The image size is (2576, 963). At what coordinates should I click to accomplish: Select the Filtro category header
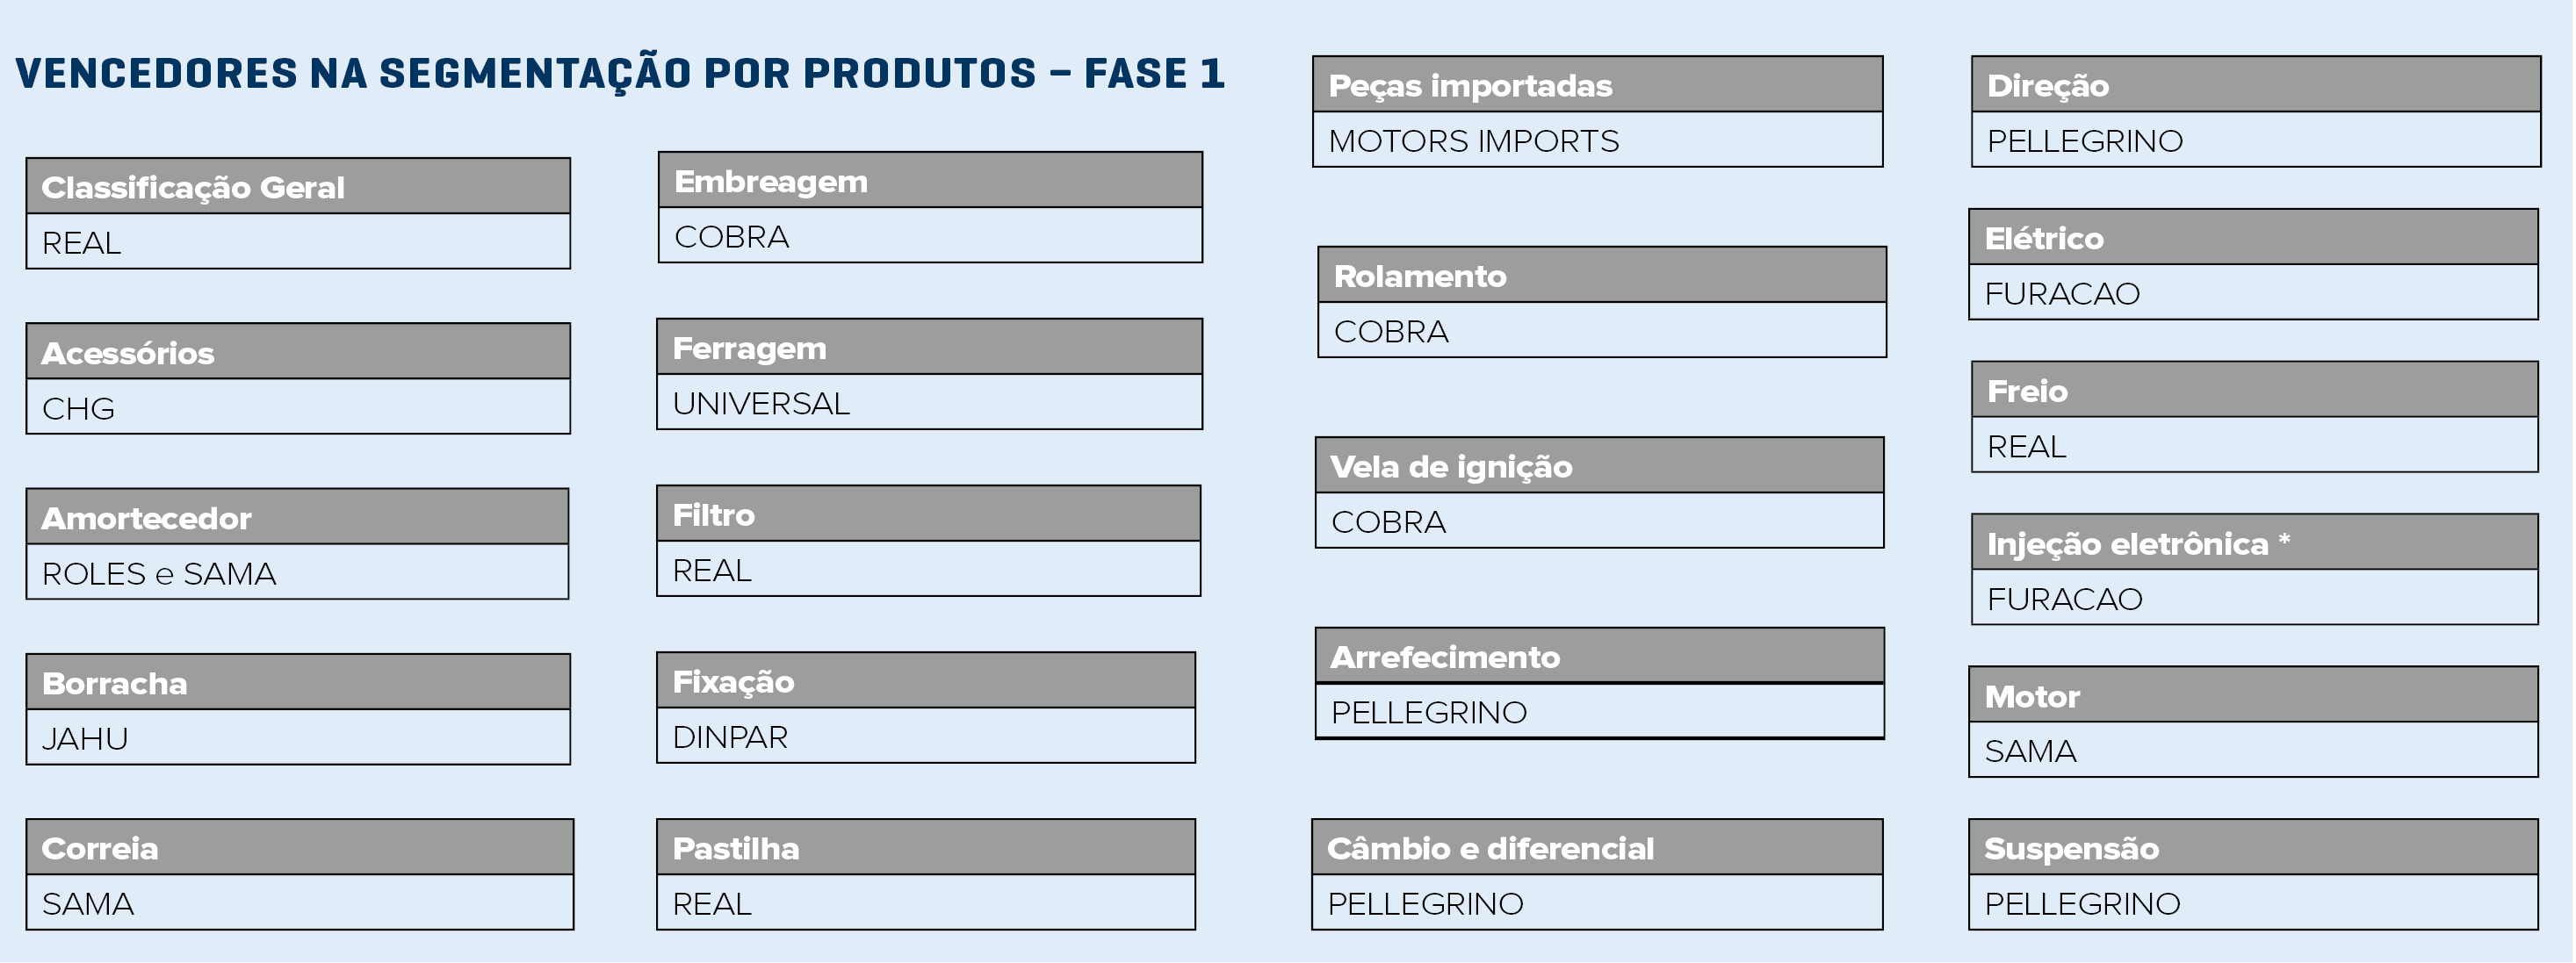click(928, 514)
